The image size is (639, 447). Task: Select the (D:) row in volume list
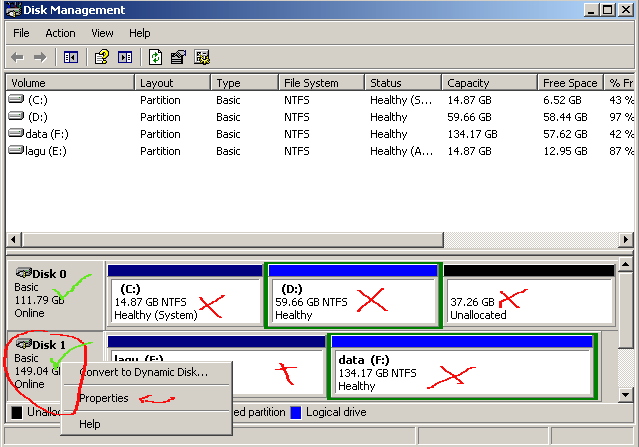tap(320, 117)
